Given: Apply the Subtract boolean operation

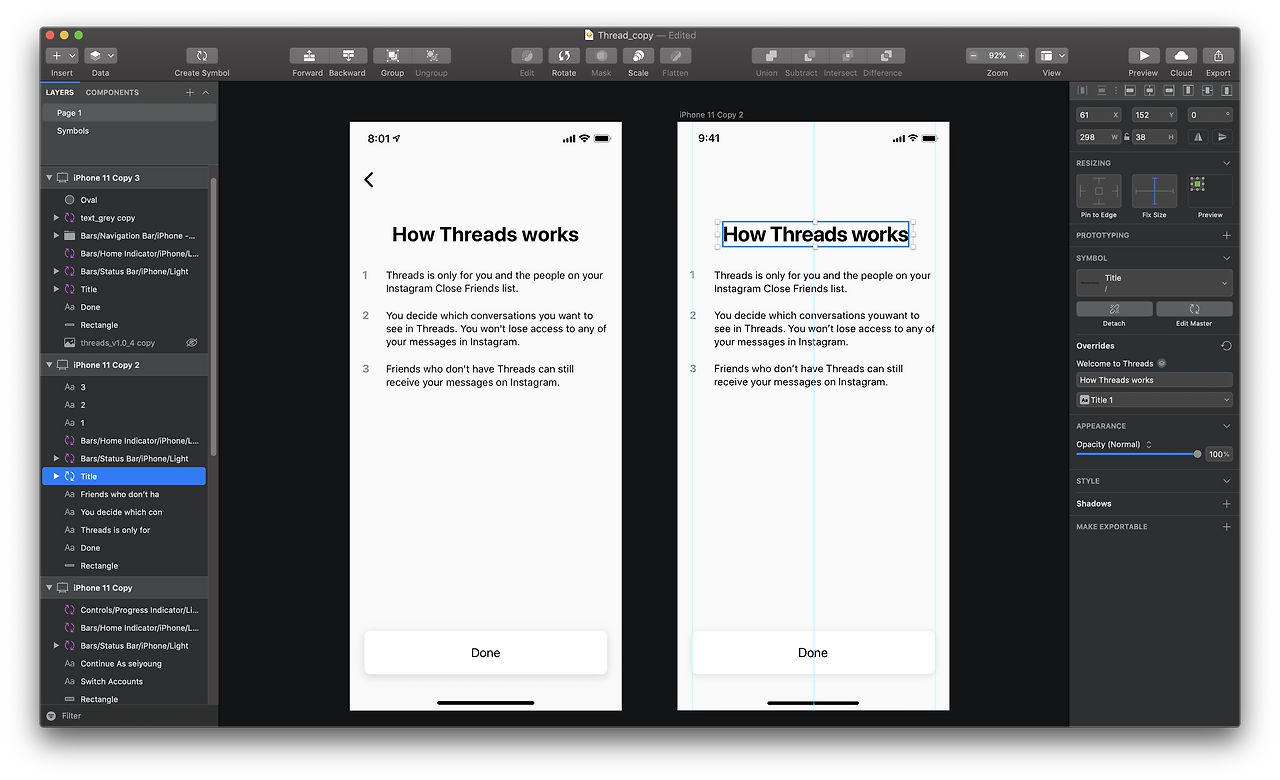Looking at the screenshot, I should pos(809,56).
